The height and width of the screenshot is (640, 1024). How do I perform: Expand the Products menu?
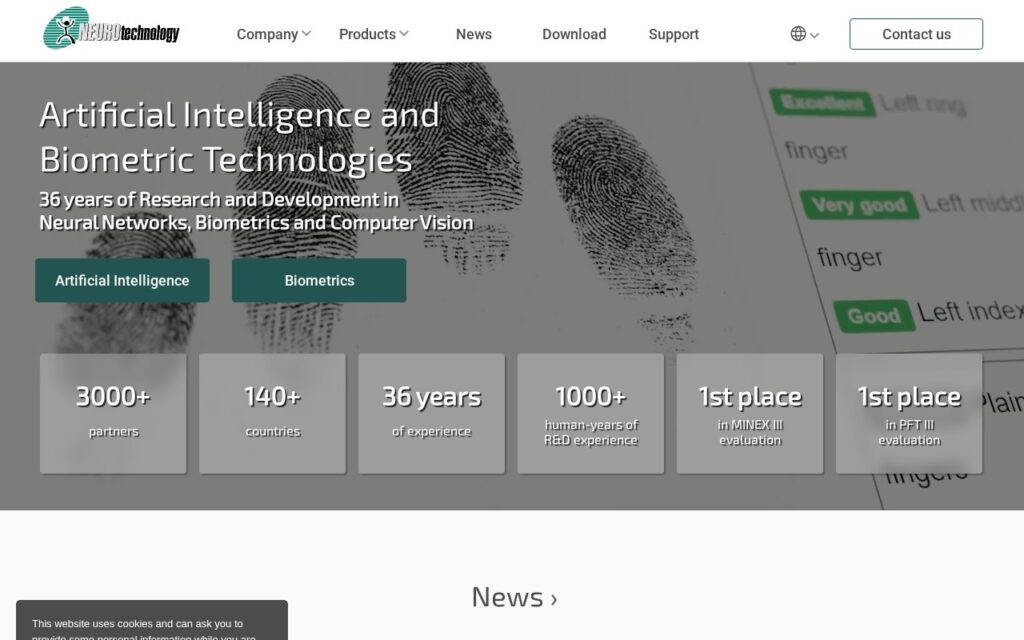(374, 34)
